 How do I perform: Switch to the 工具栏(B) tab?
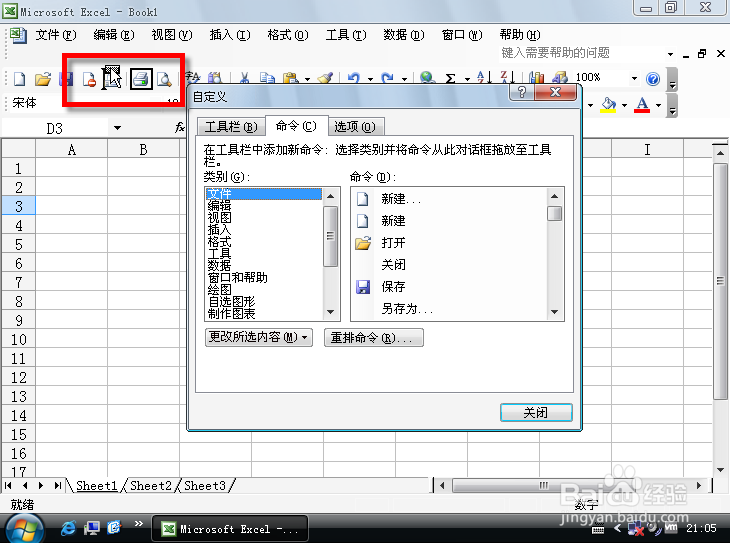[x=231, y=127]
